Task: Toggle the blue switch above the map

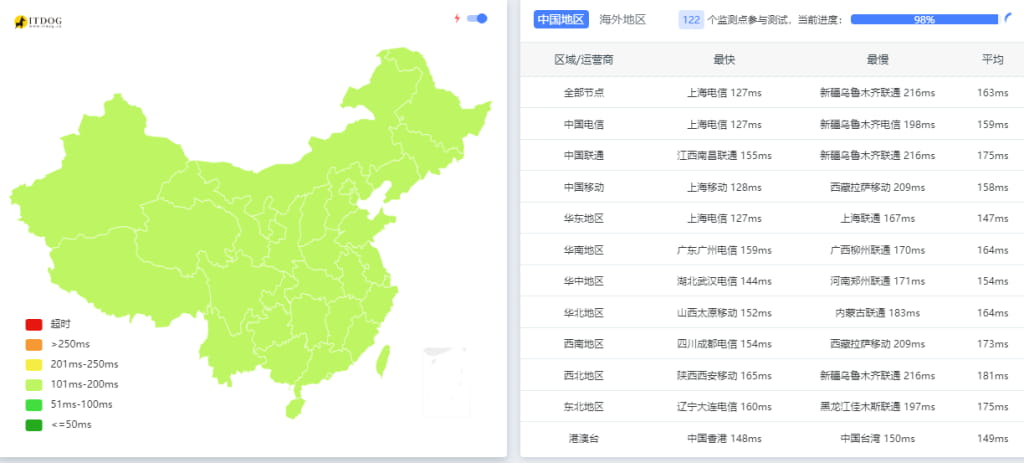Action: tap(477, 18)
